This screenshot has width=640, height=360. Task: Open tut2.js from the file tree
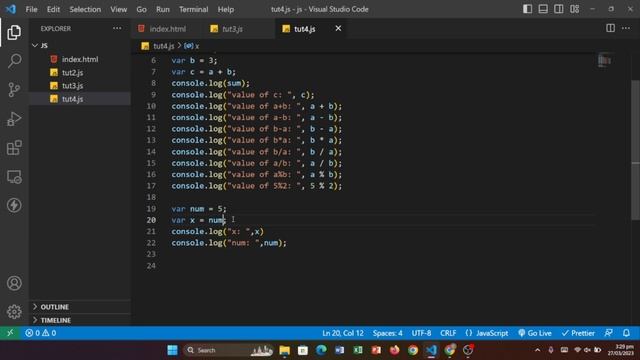[x=80, y=72]
